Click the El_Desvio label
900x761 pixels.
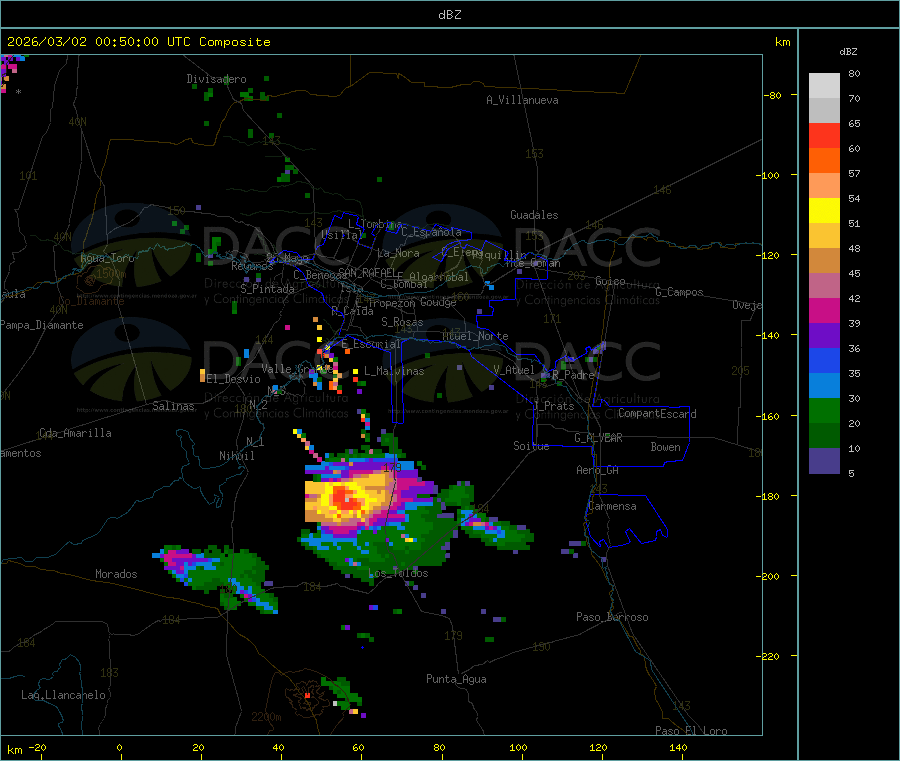(234, 379)
